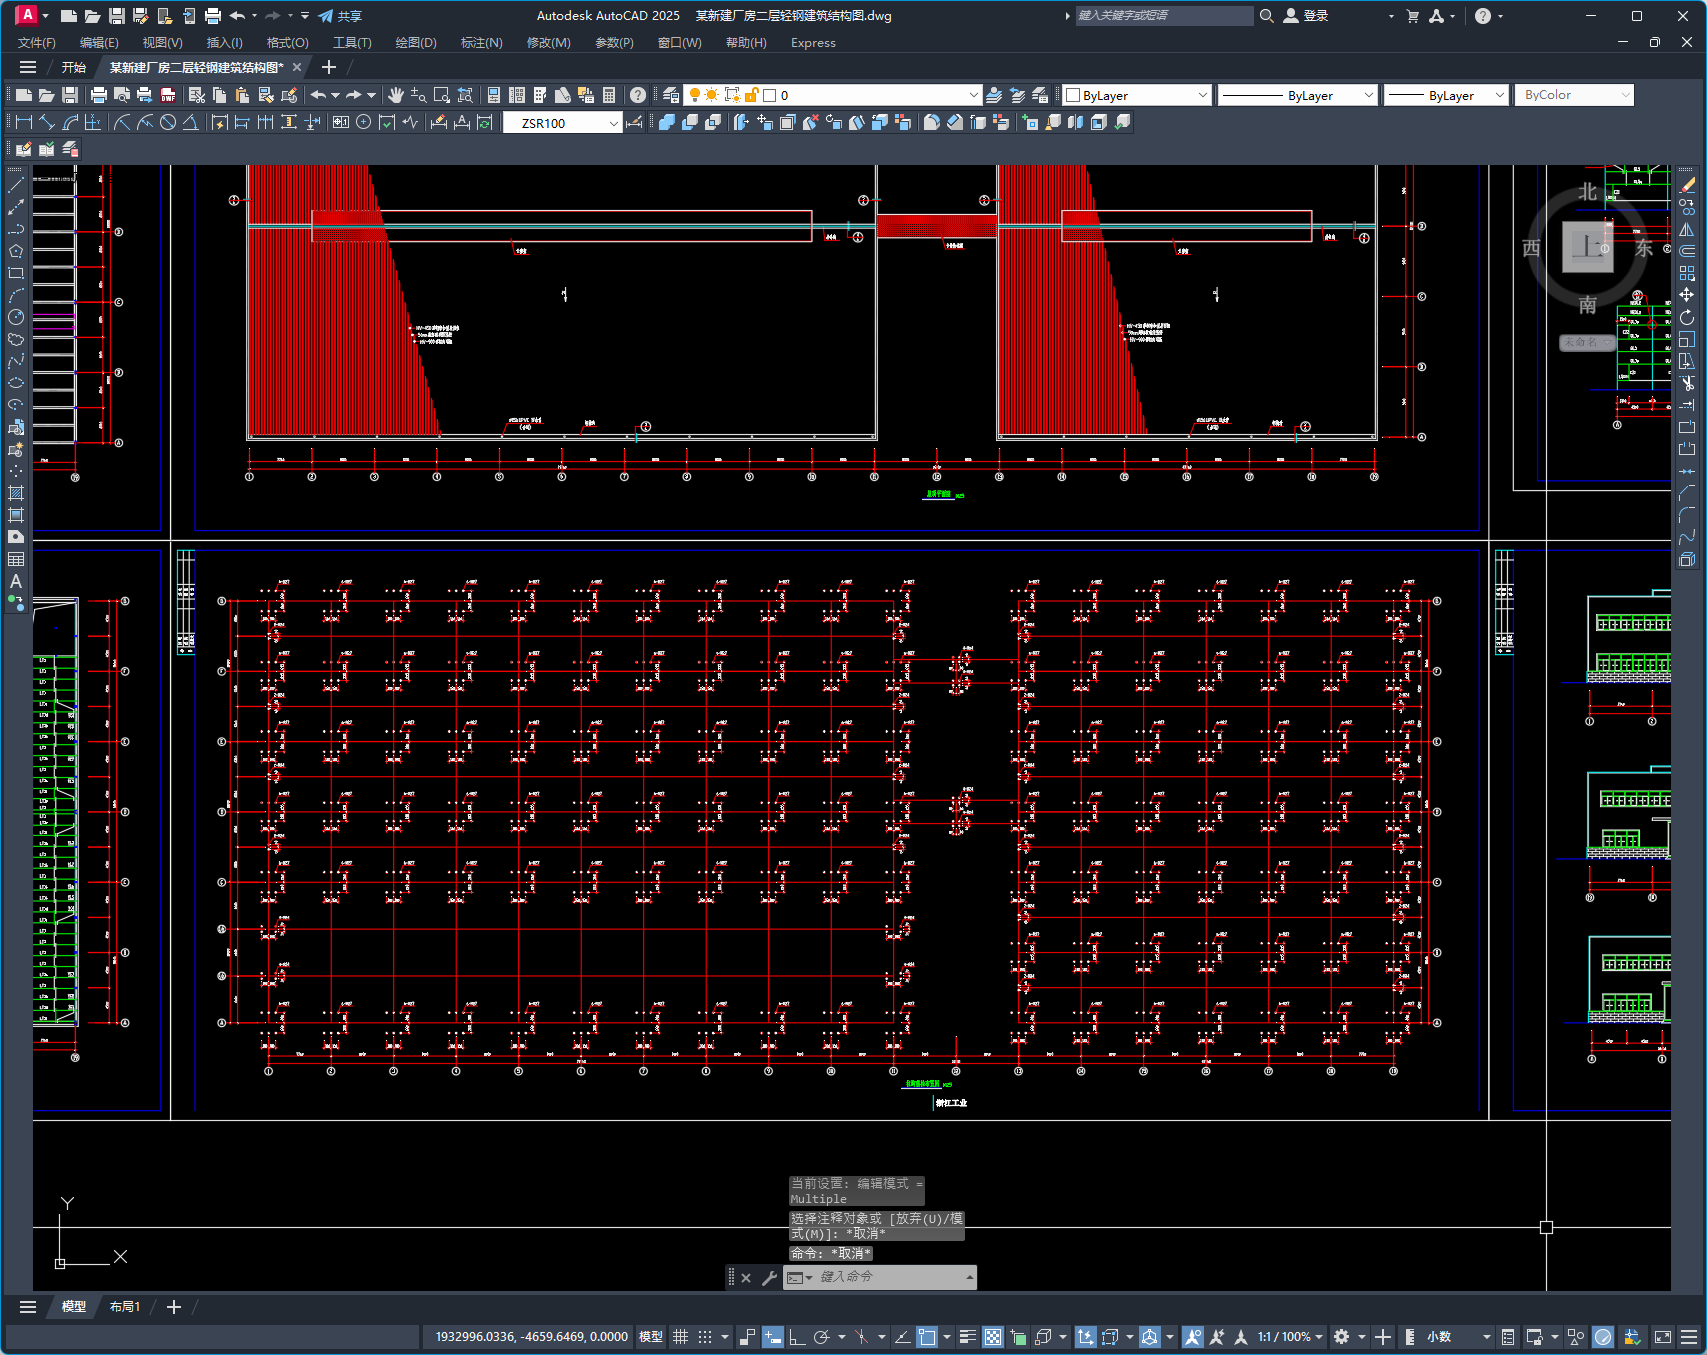Select the Circle draw tool
The width and height of the screenshot is (1707, 1355).
click(x=16, y=317)
